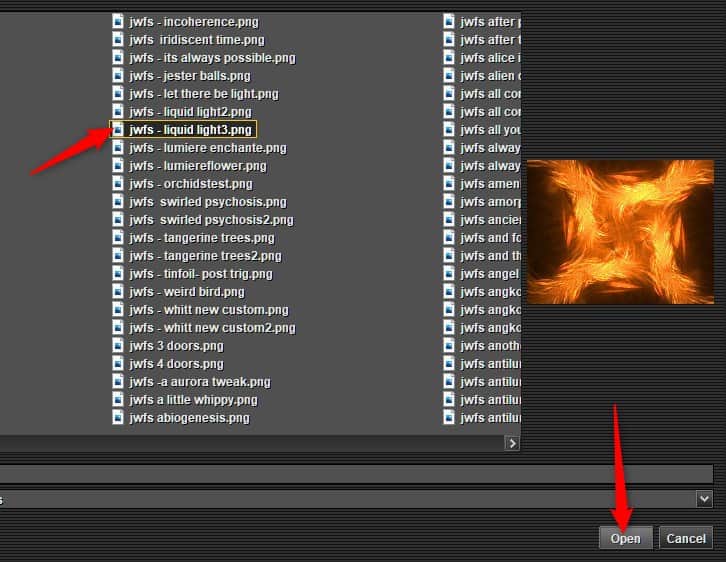Select the 'jwfs amen' file entry
This screenshot has height=562, width=726.
point(490,184)
